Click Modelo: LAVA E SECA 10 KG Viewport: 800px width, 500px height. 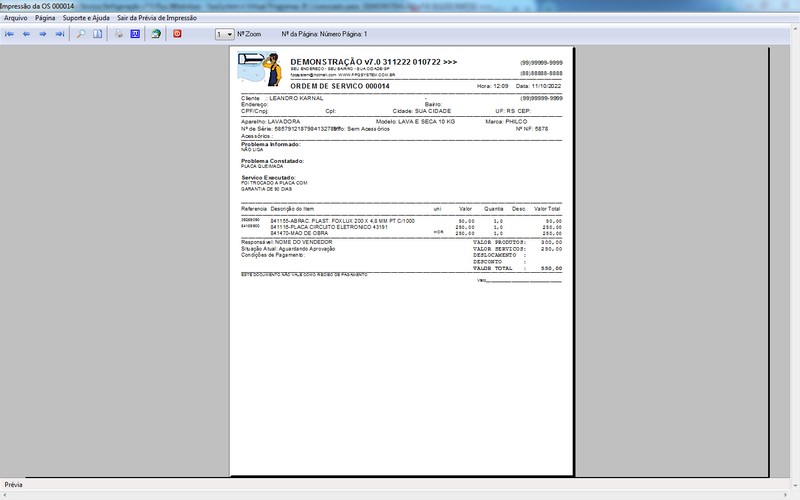coord(415,122)
